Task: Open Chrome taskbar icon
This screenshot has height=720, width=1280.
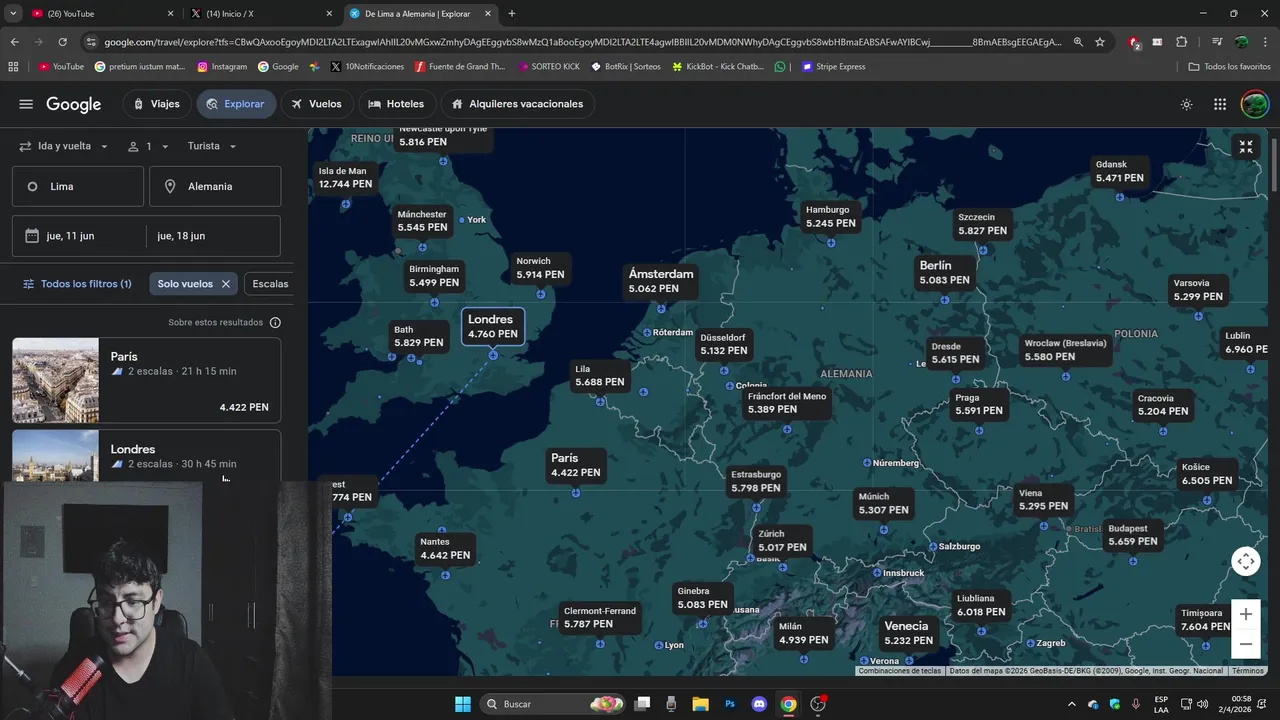Action: coord(788,704)
